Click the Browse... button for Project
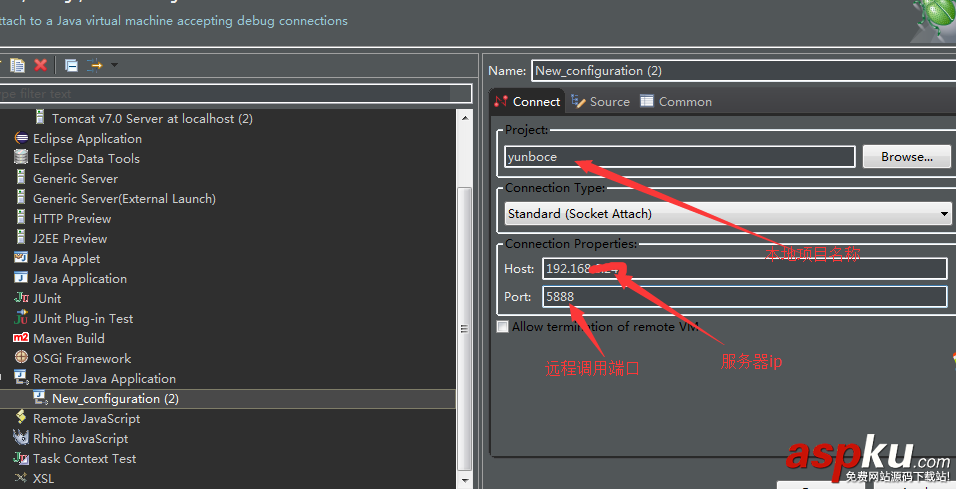This screenshot has width=956, height=489. (907, 157)
